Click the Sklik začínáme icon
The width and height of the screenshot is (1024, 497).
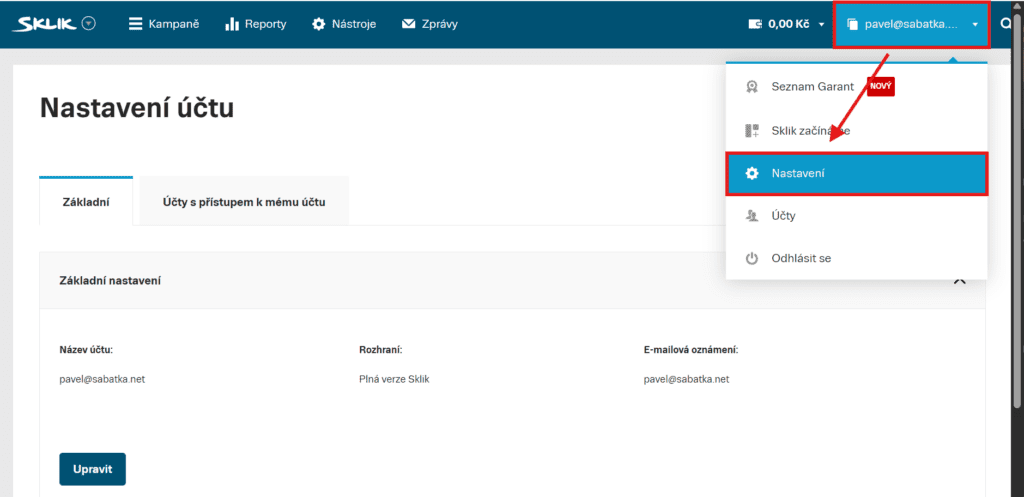(752, 131)
